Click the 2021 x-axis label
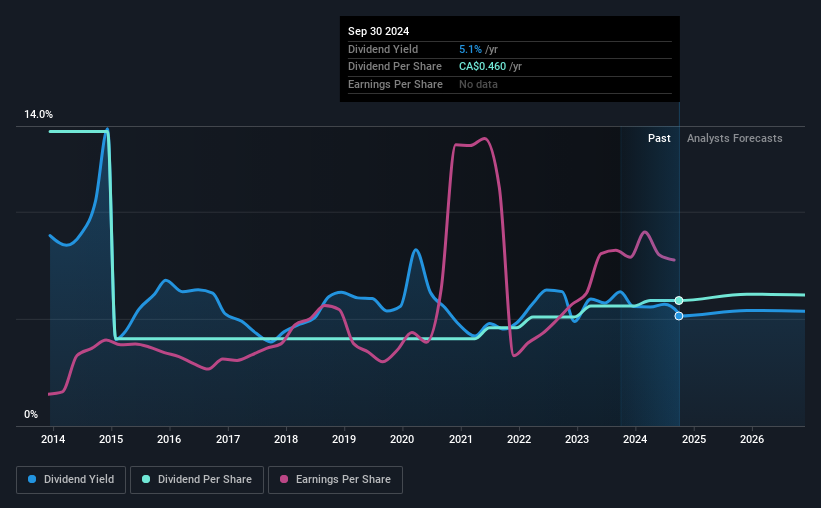This screenshot has height=508, width=821. (461, 439)
